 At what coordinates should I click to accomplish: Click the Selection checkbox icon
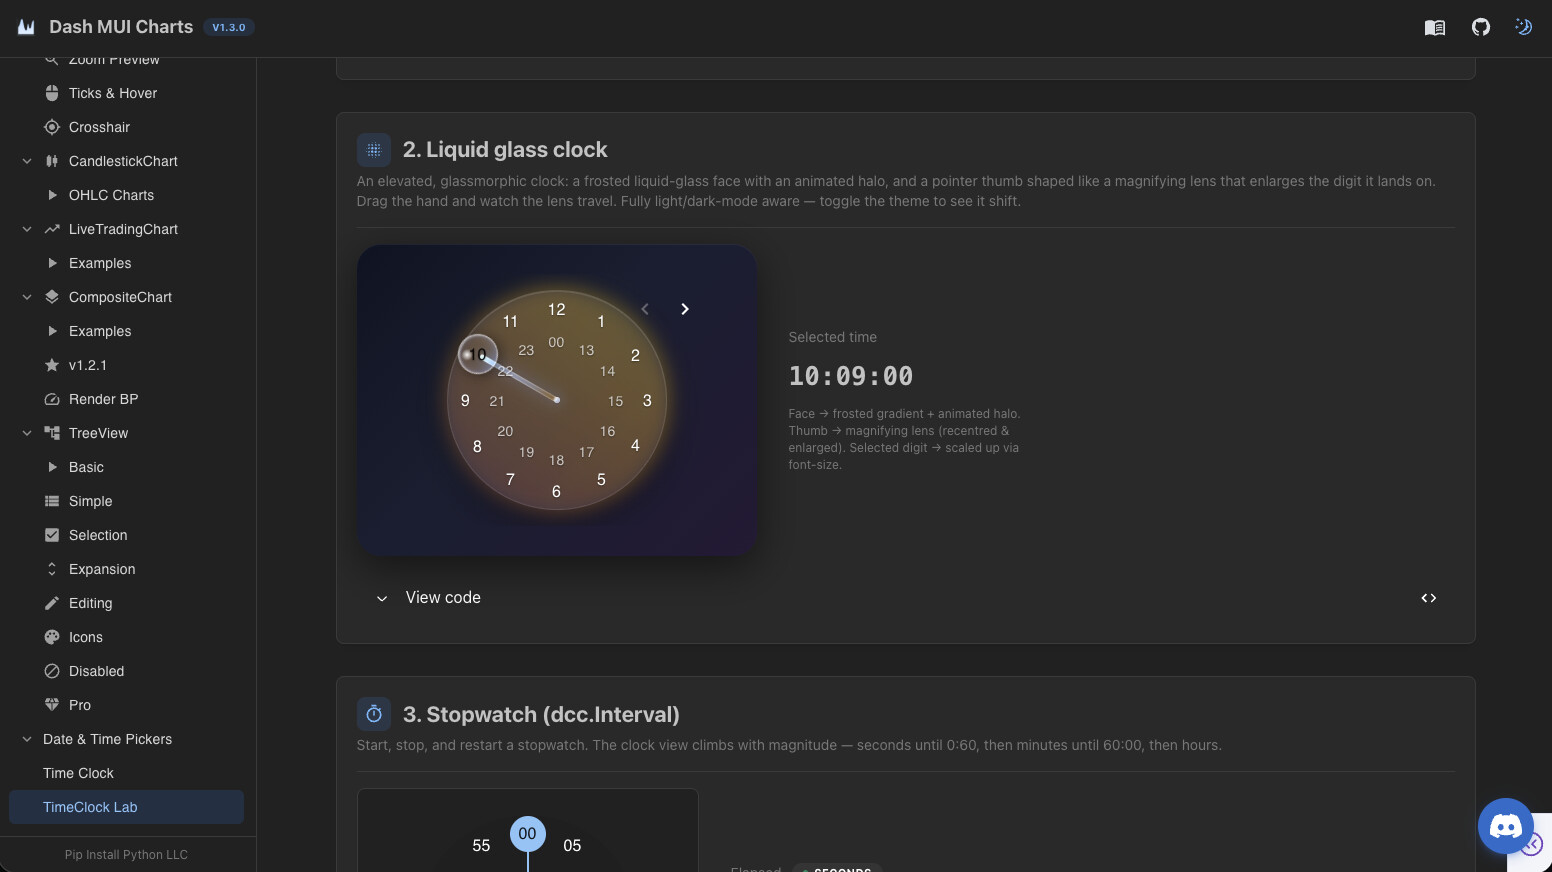point(52,535)
